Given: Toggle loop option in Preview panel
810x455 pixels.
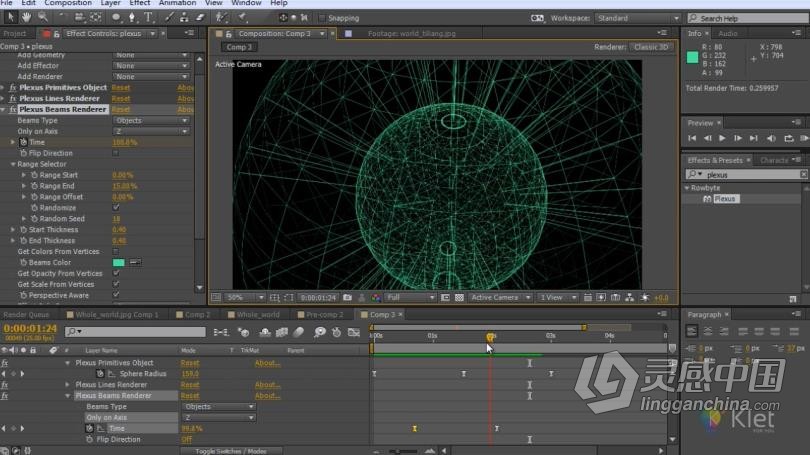Looking at the screenshot, I should click(x=788, y=138).
